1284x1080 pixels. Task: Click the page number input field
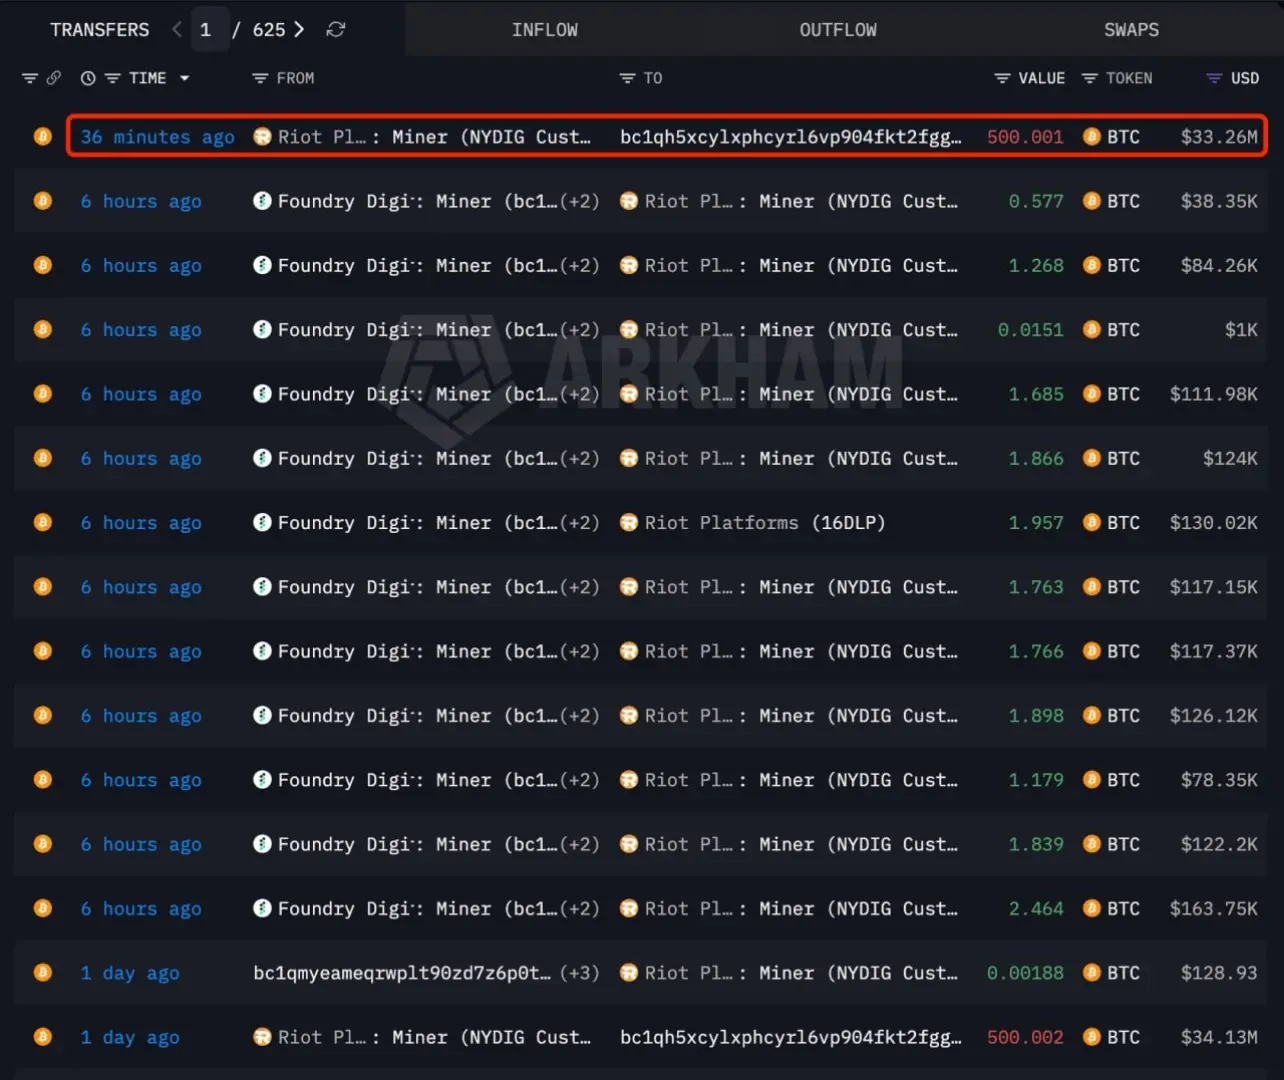pos(207,30)
